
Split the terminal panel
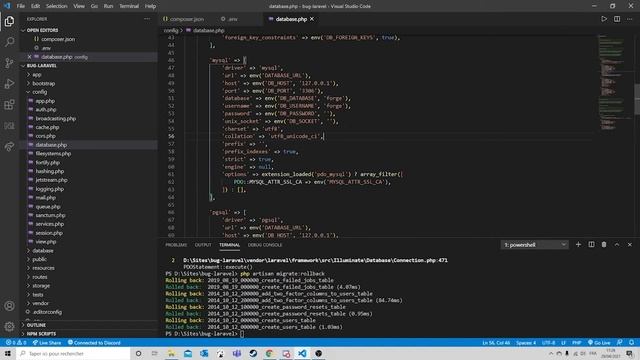tap(591, 244)
